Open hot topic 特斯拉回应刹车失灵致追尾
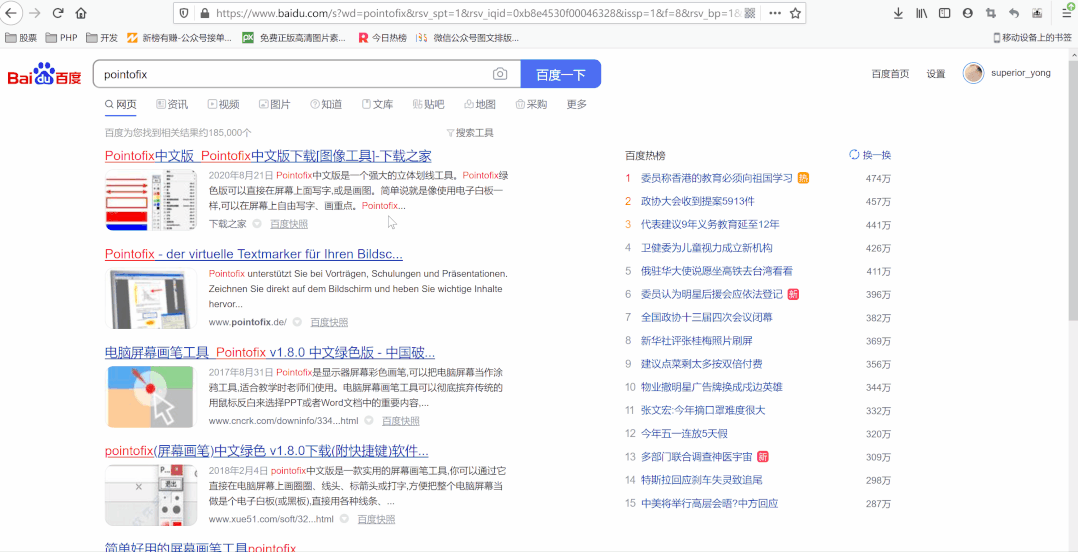The image size is (1078, 552). pyautogui.click(x=701, y=480)
